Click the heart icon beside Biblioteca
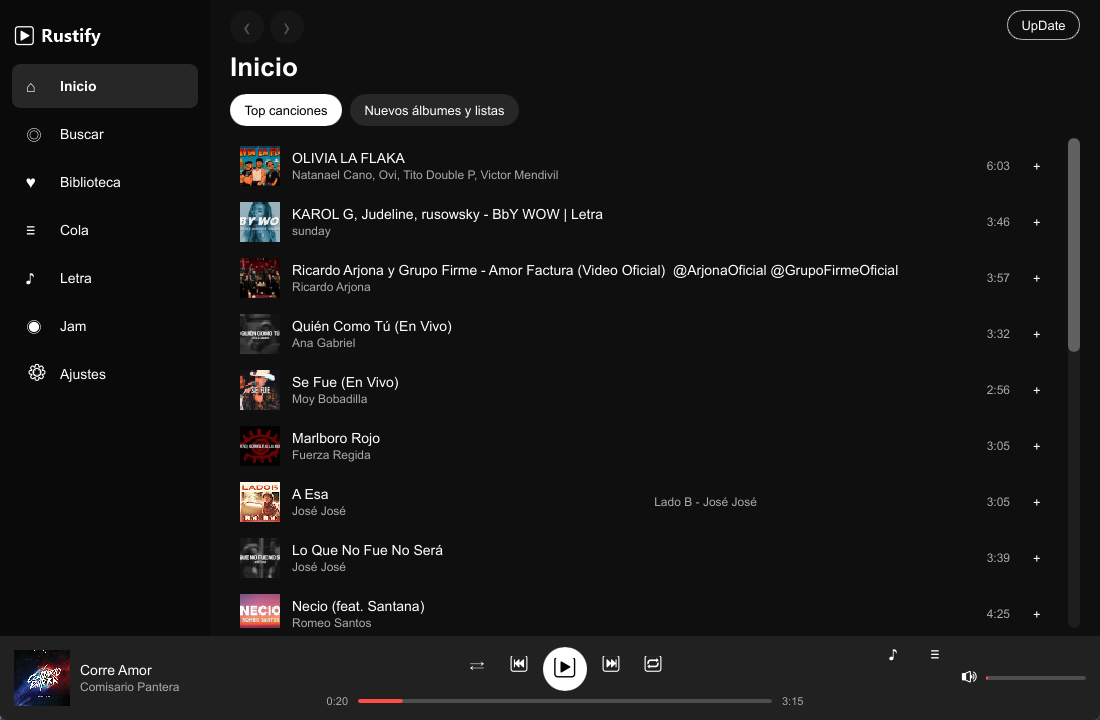 click(x=31, y=182)
